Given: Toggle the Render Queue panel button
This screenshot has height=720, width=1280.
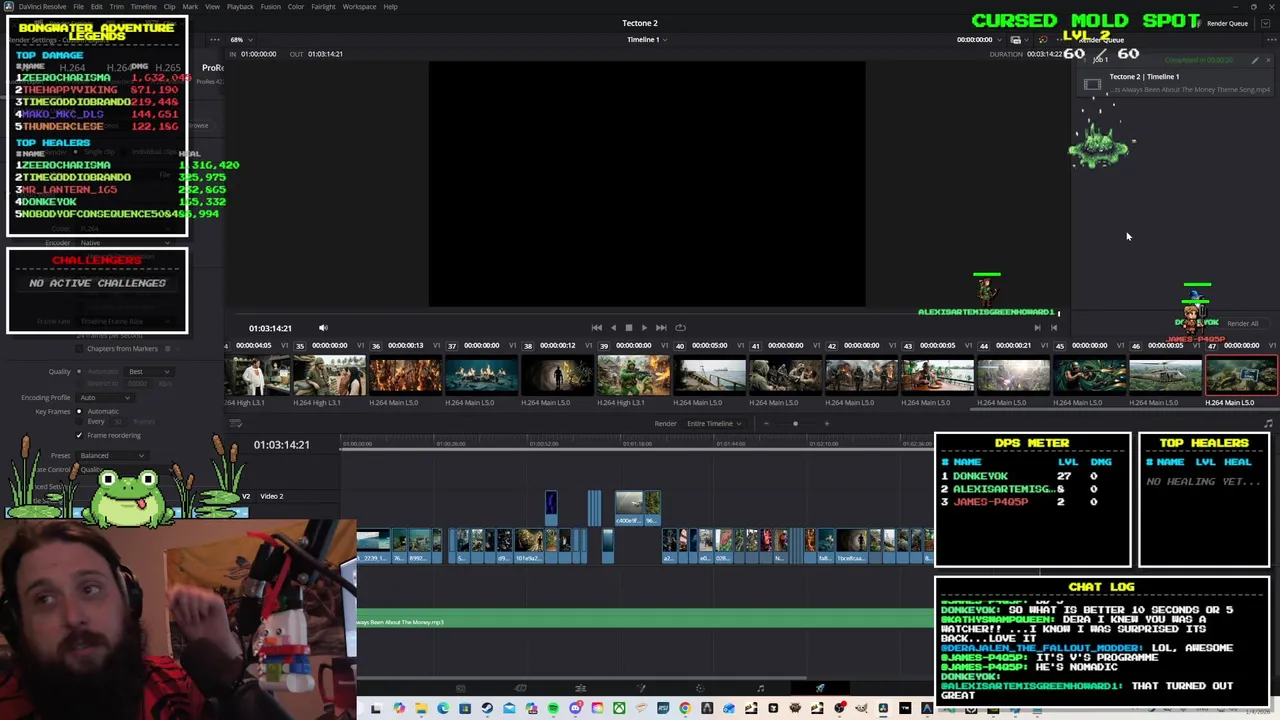Looking at the screenshot, I should tap(1227, 23).
